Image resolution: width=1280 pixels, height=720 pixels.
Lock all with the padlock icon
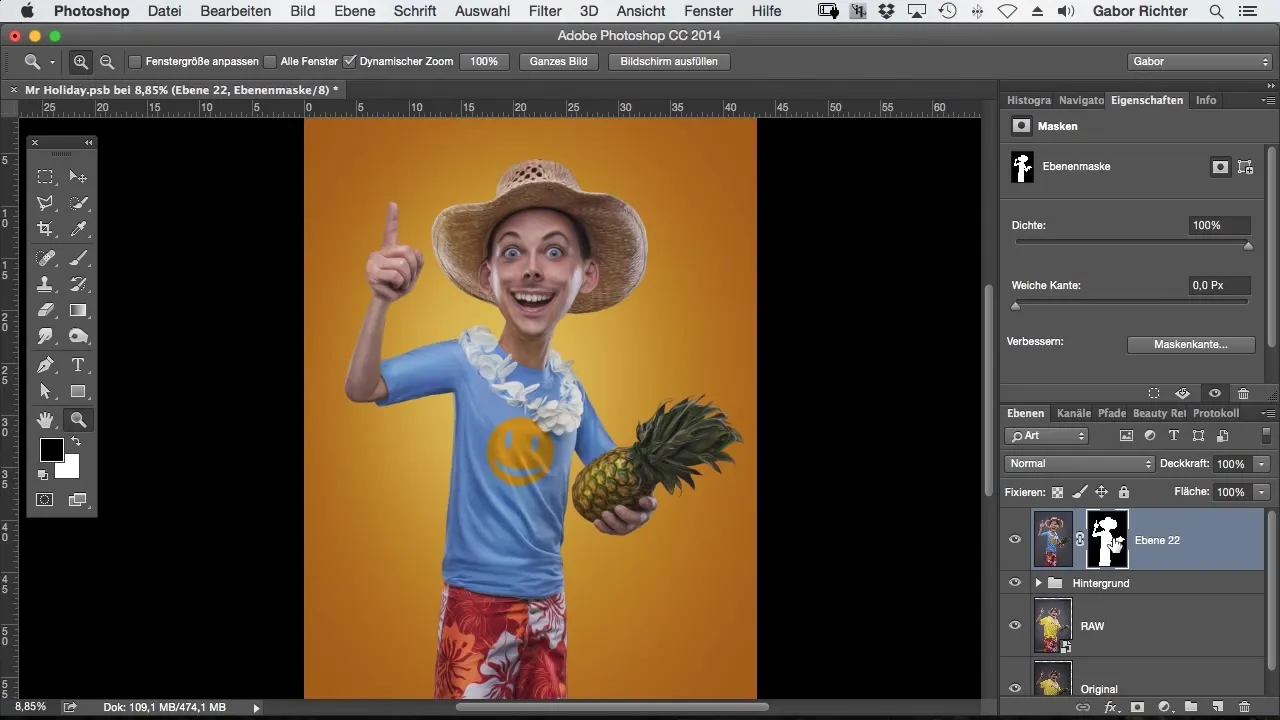click(x=1123, y=492)
